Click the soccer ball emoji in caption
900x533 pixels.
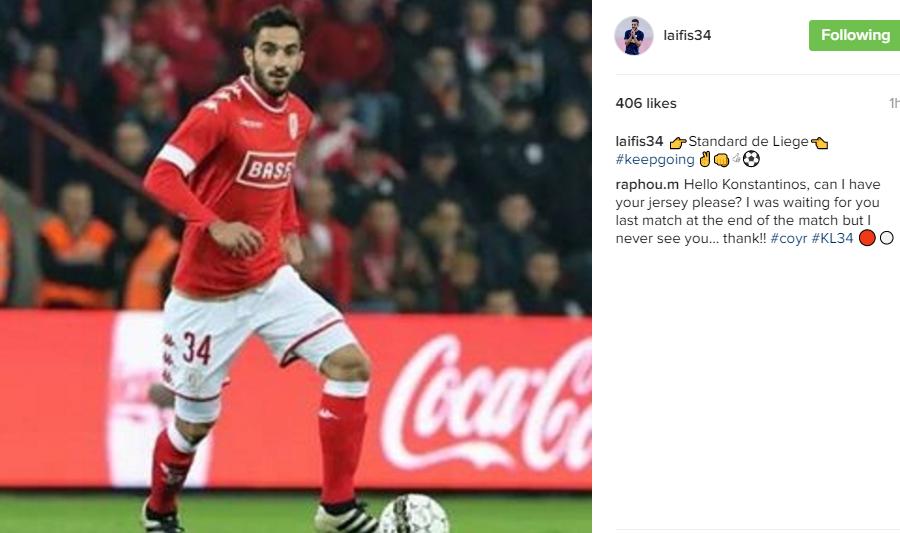(x=751, y=159)
